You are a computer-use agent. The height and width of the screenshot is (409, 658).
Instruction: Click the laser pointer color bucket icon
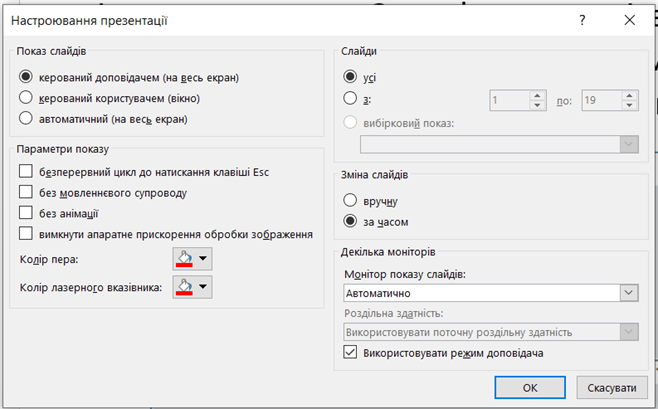coord(183,288)
